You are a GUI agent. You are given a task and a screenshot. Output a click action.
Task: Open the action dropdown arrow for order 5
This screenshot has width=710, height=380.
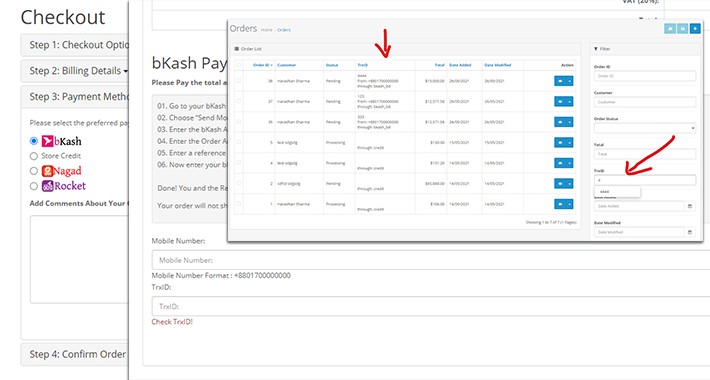pos(570,142)
